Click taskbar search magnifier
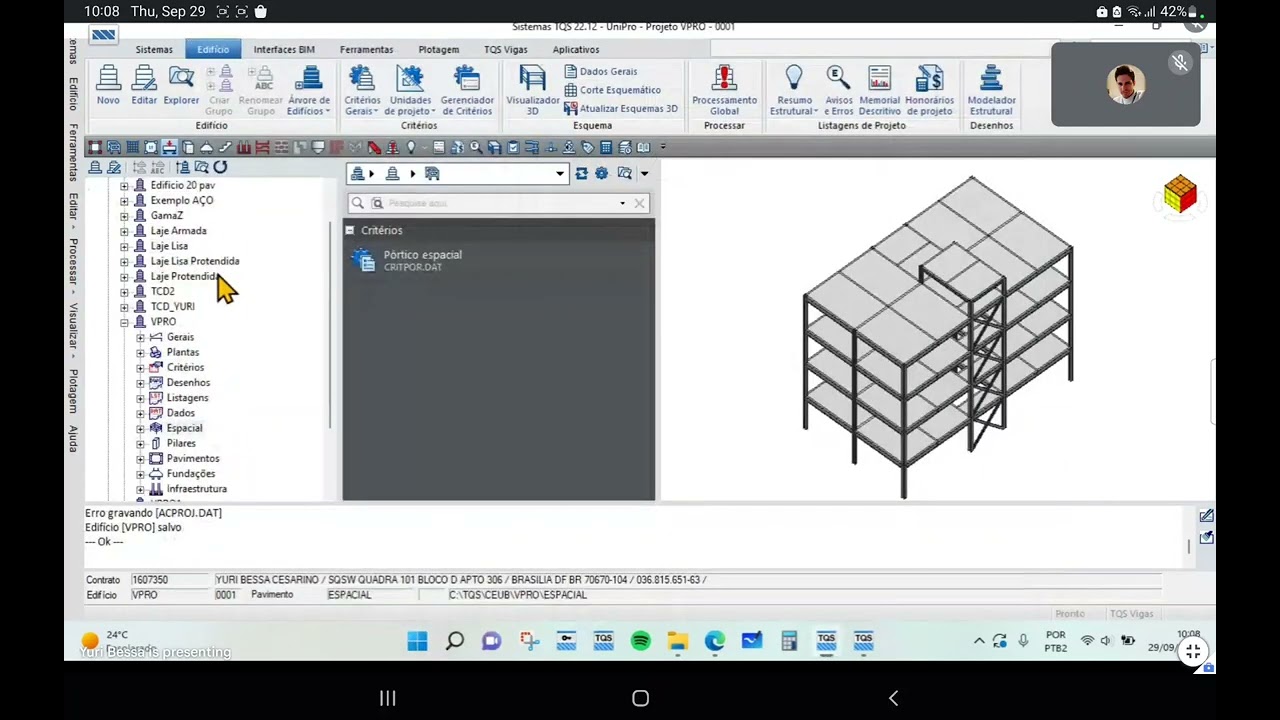This screenshot has height=720, width=1280. click(x=454, y=641)
